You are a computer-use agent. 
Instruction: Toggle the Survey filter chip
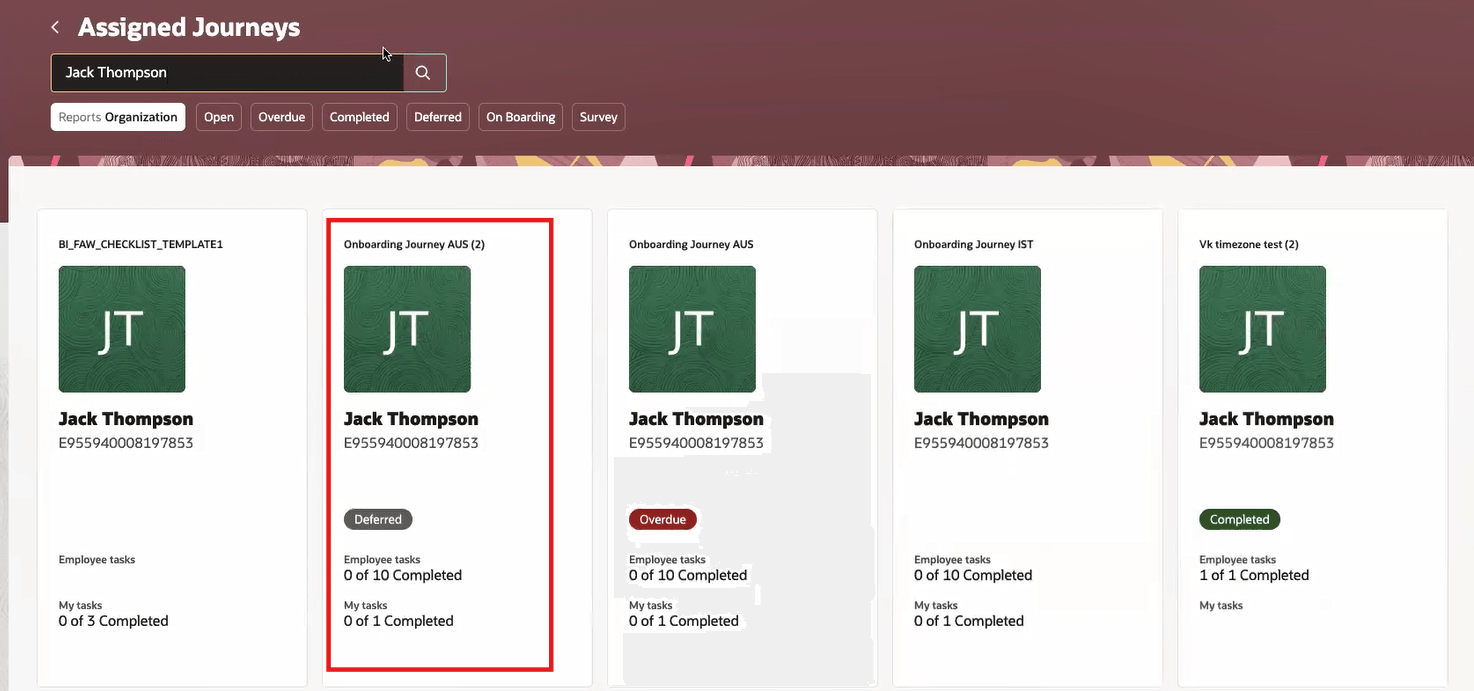tap(599, 117)
